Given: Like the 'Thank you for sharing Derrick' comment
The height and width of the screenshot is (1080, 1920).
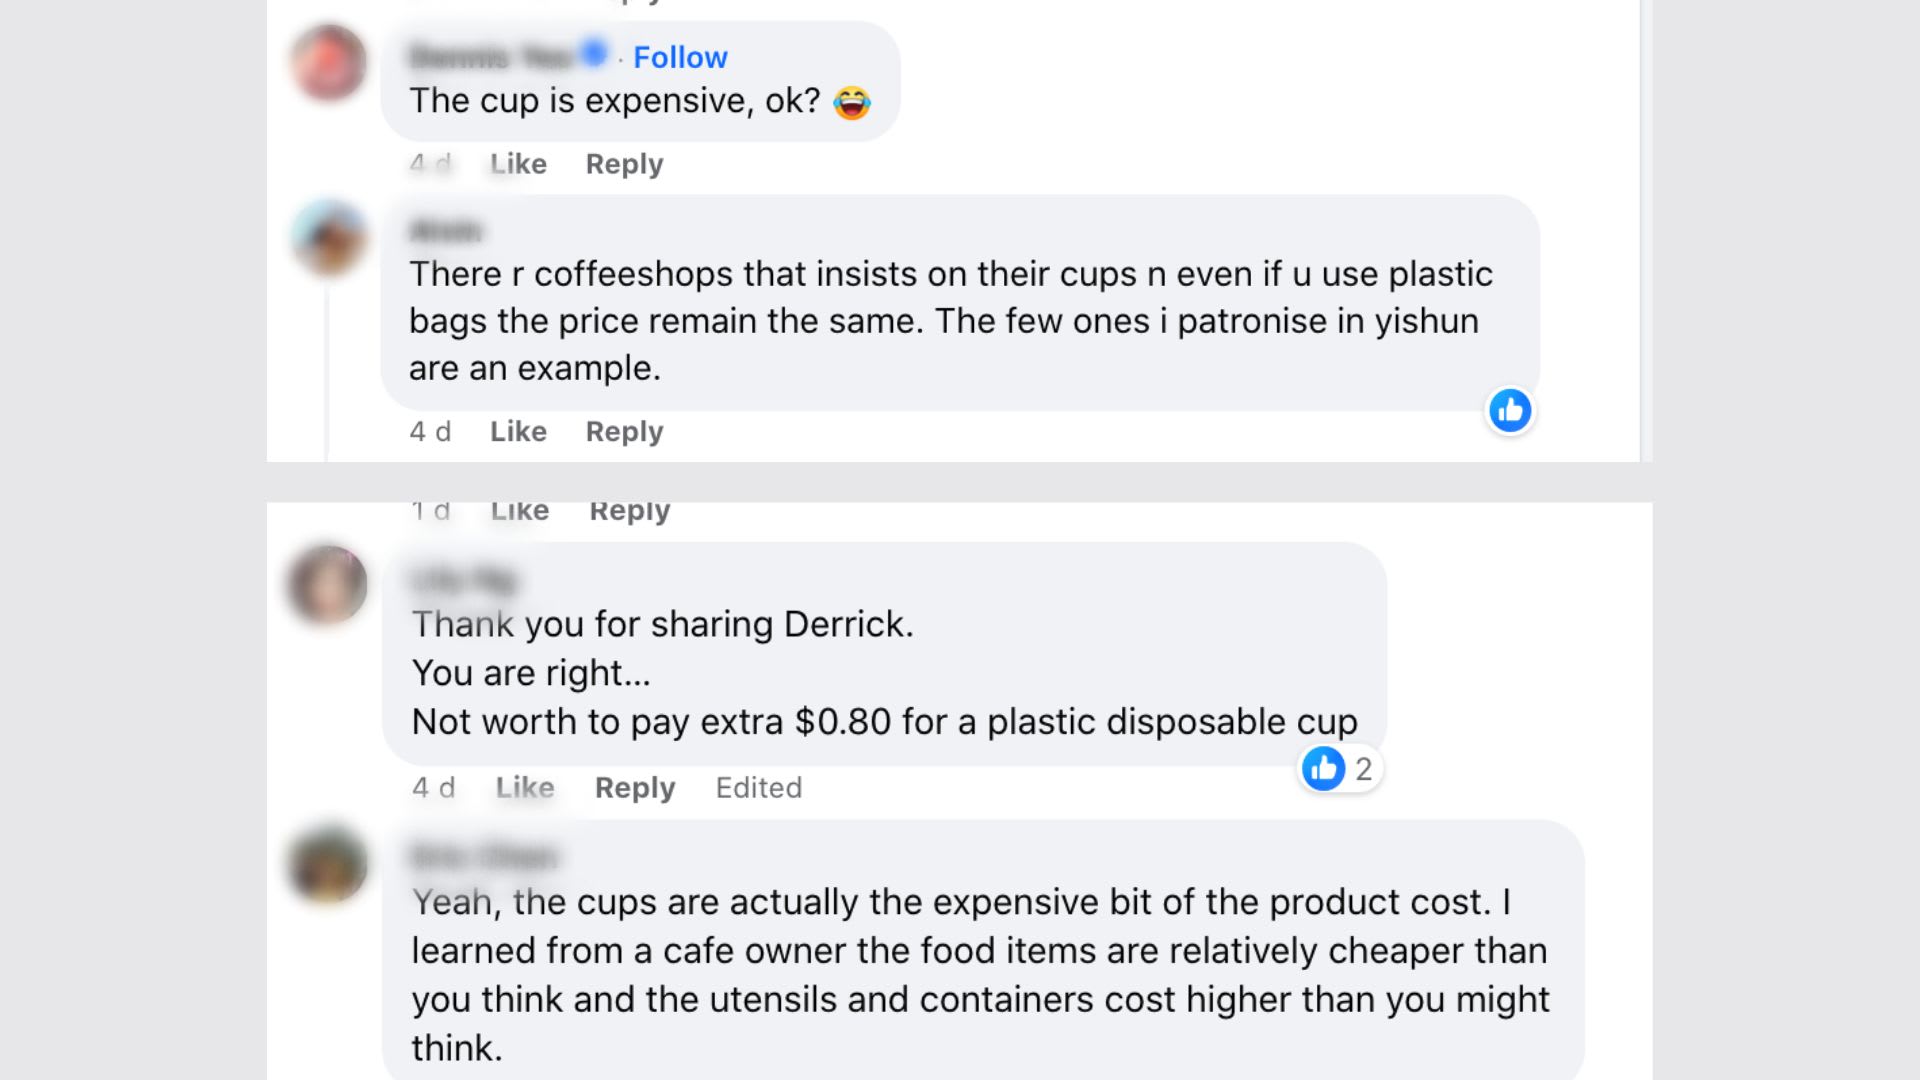Looking at the screenshot, I should click(x=525, y=788).
